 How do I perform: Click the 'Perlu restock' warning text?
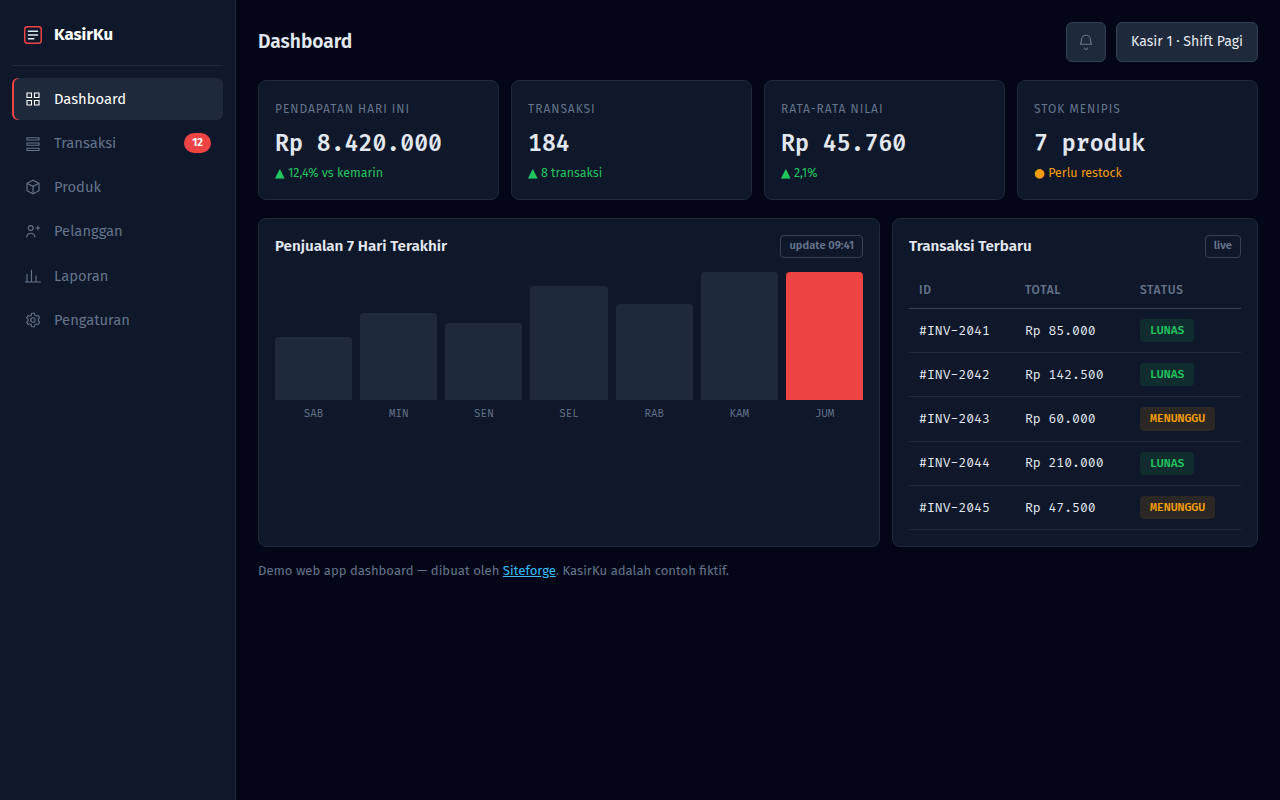pos(1085,173)
